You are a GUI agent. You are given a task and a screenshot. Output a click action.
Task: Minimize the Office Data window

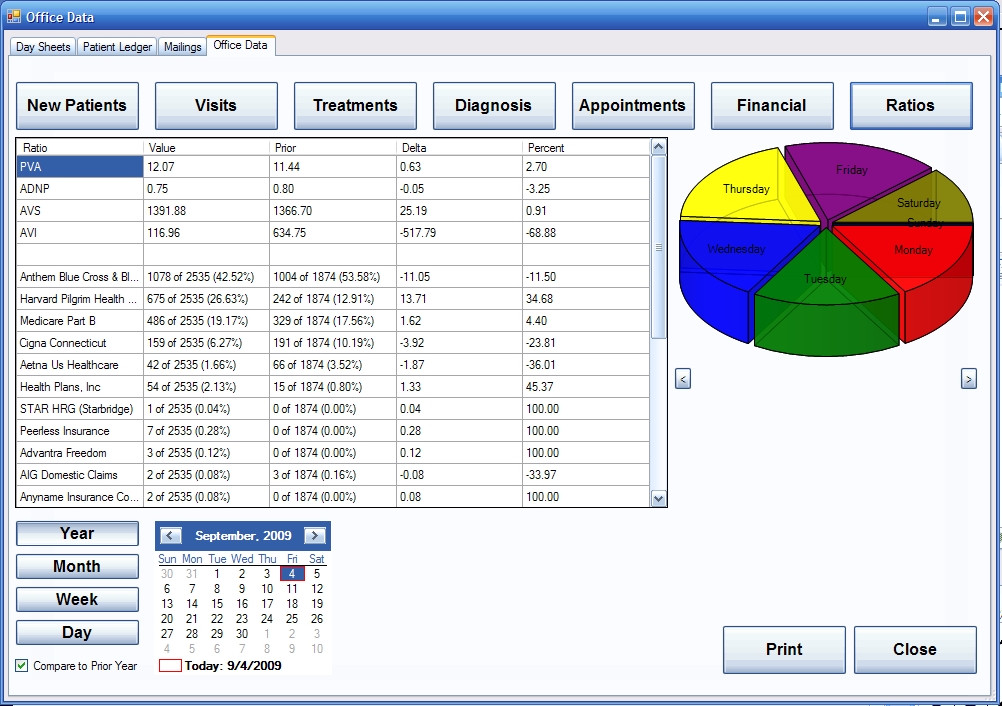coord(937,17)
